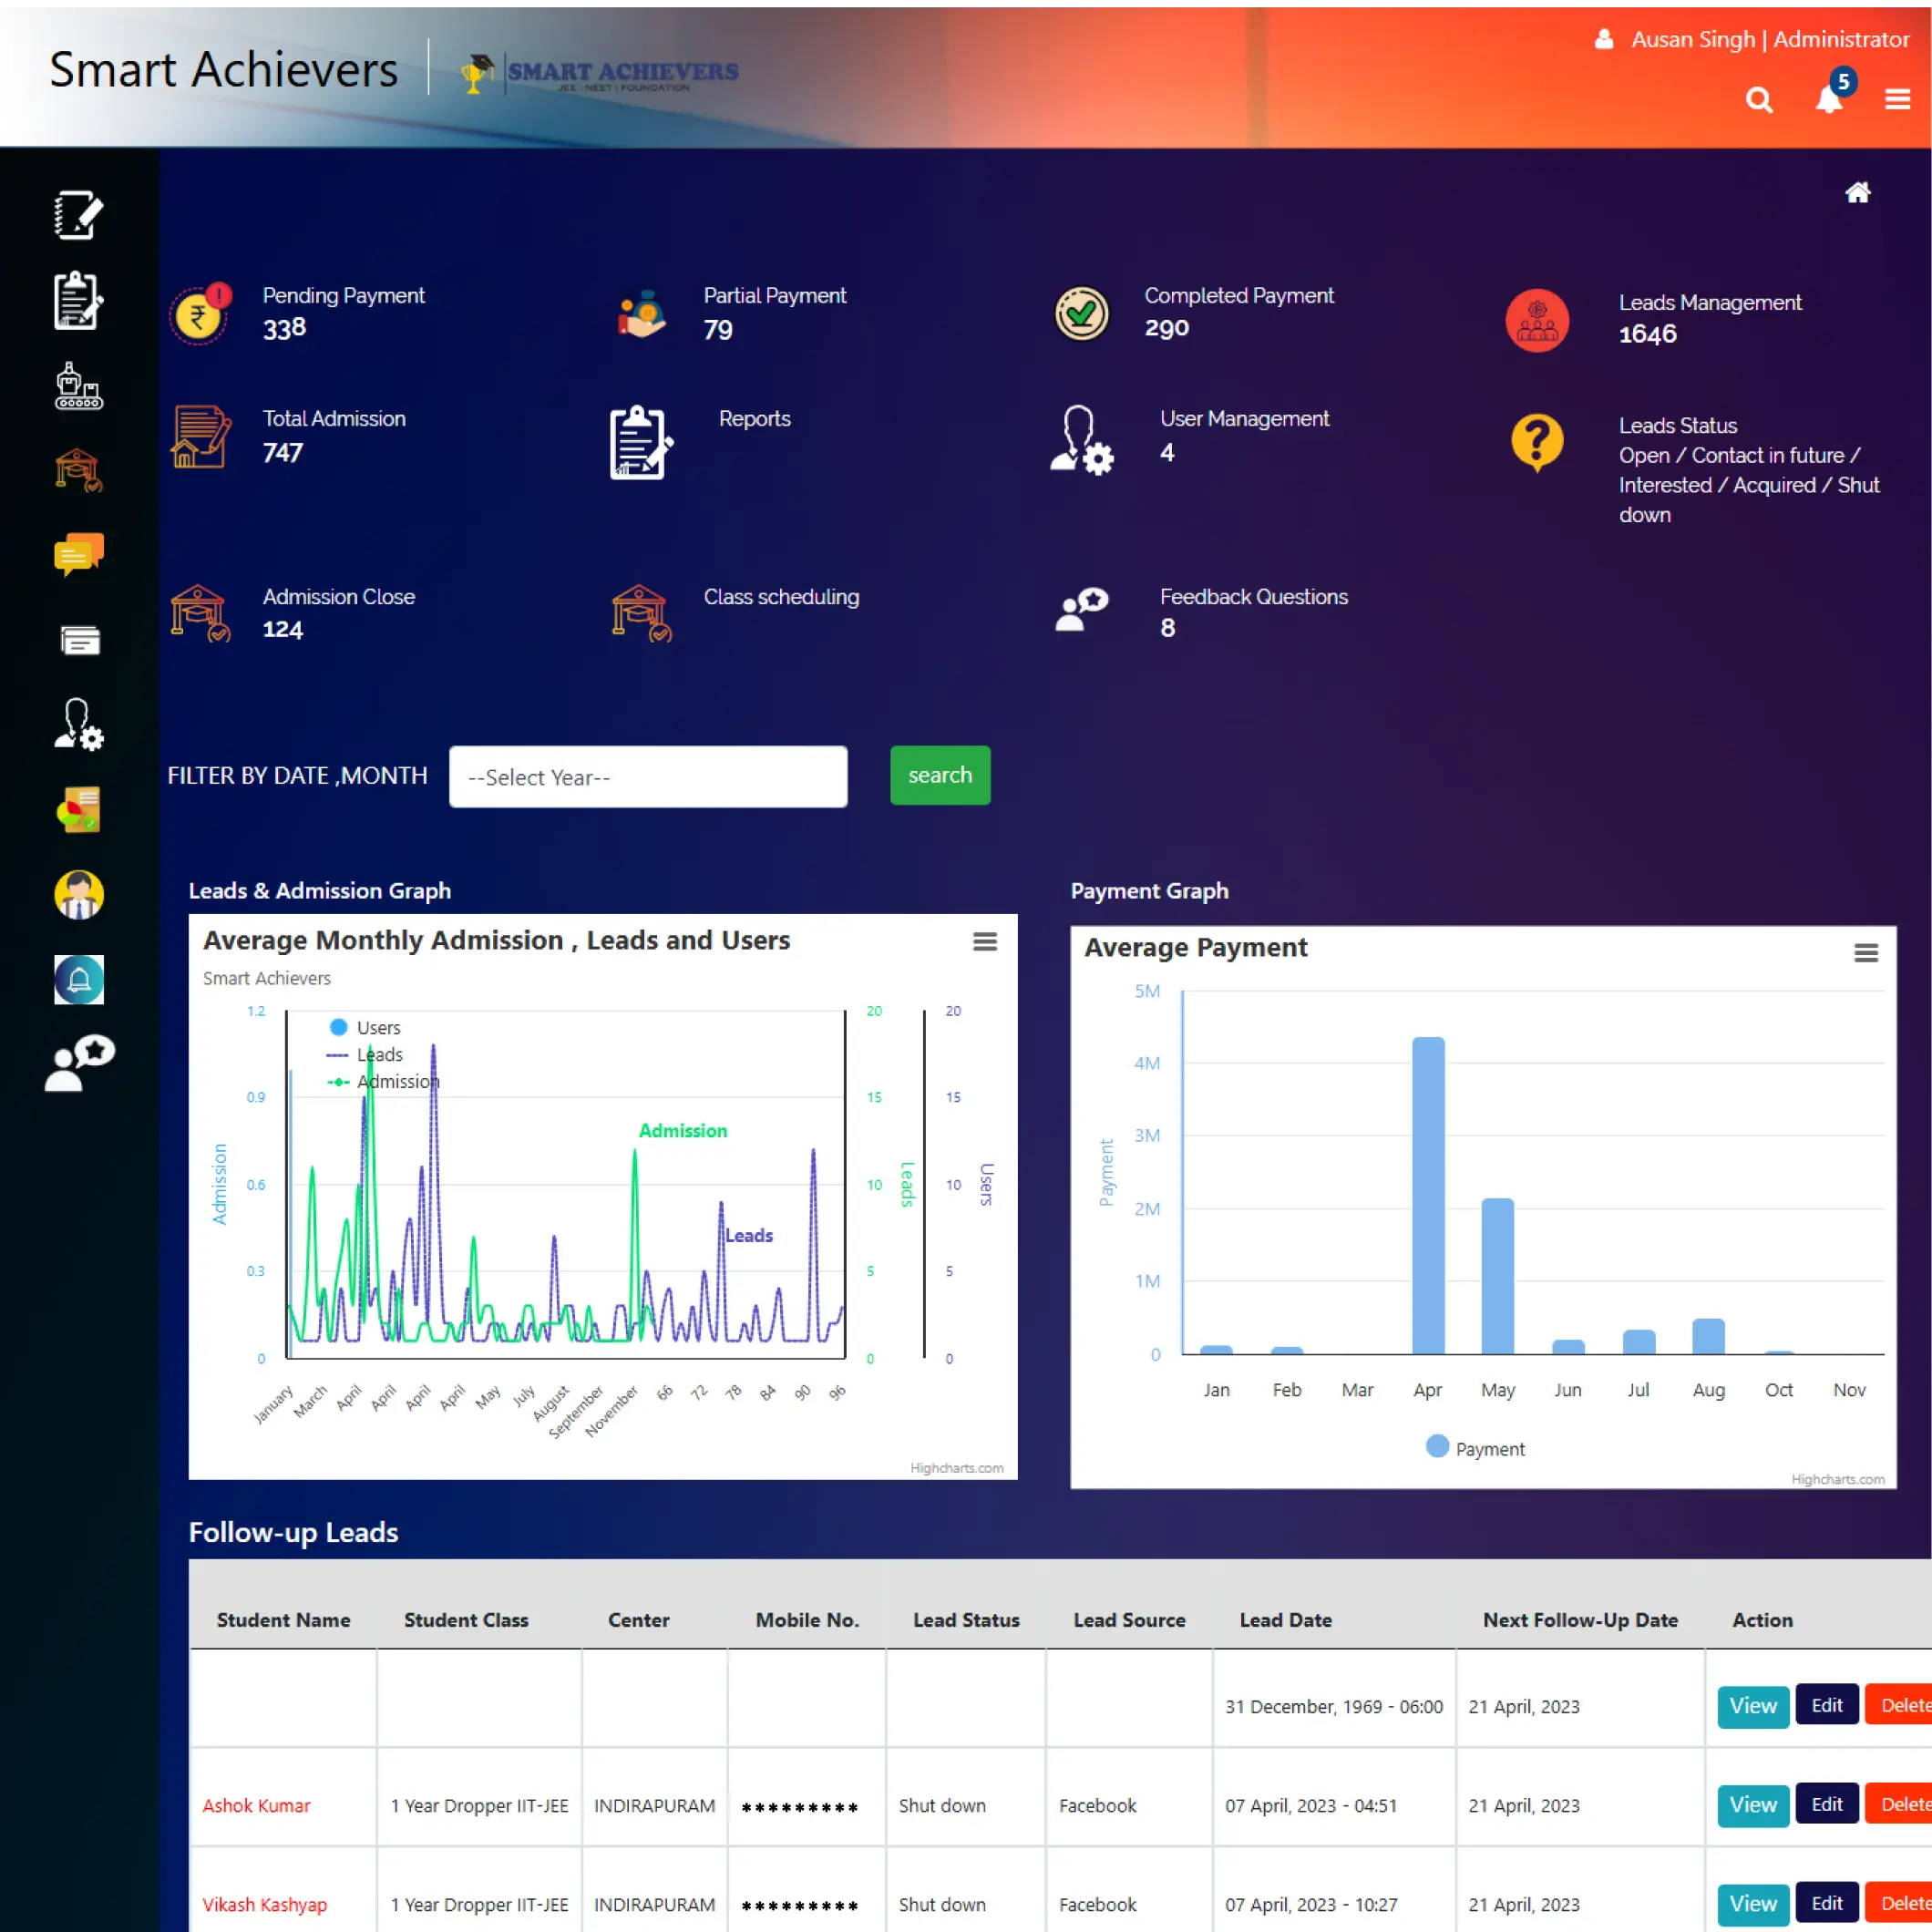
Task: Open the search magnifier icon in the header
Action: 1759,100
